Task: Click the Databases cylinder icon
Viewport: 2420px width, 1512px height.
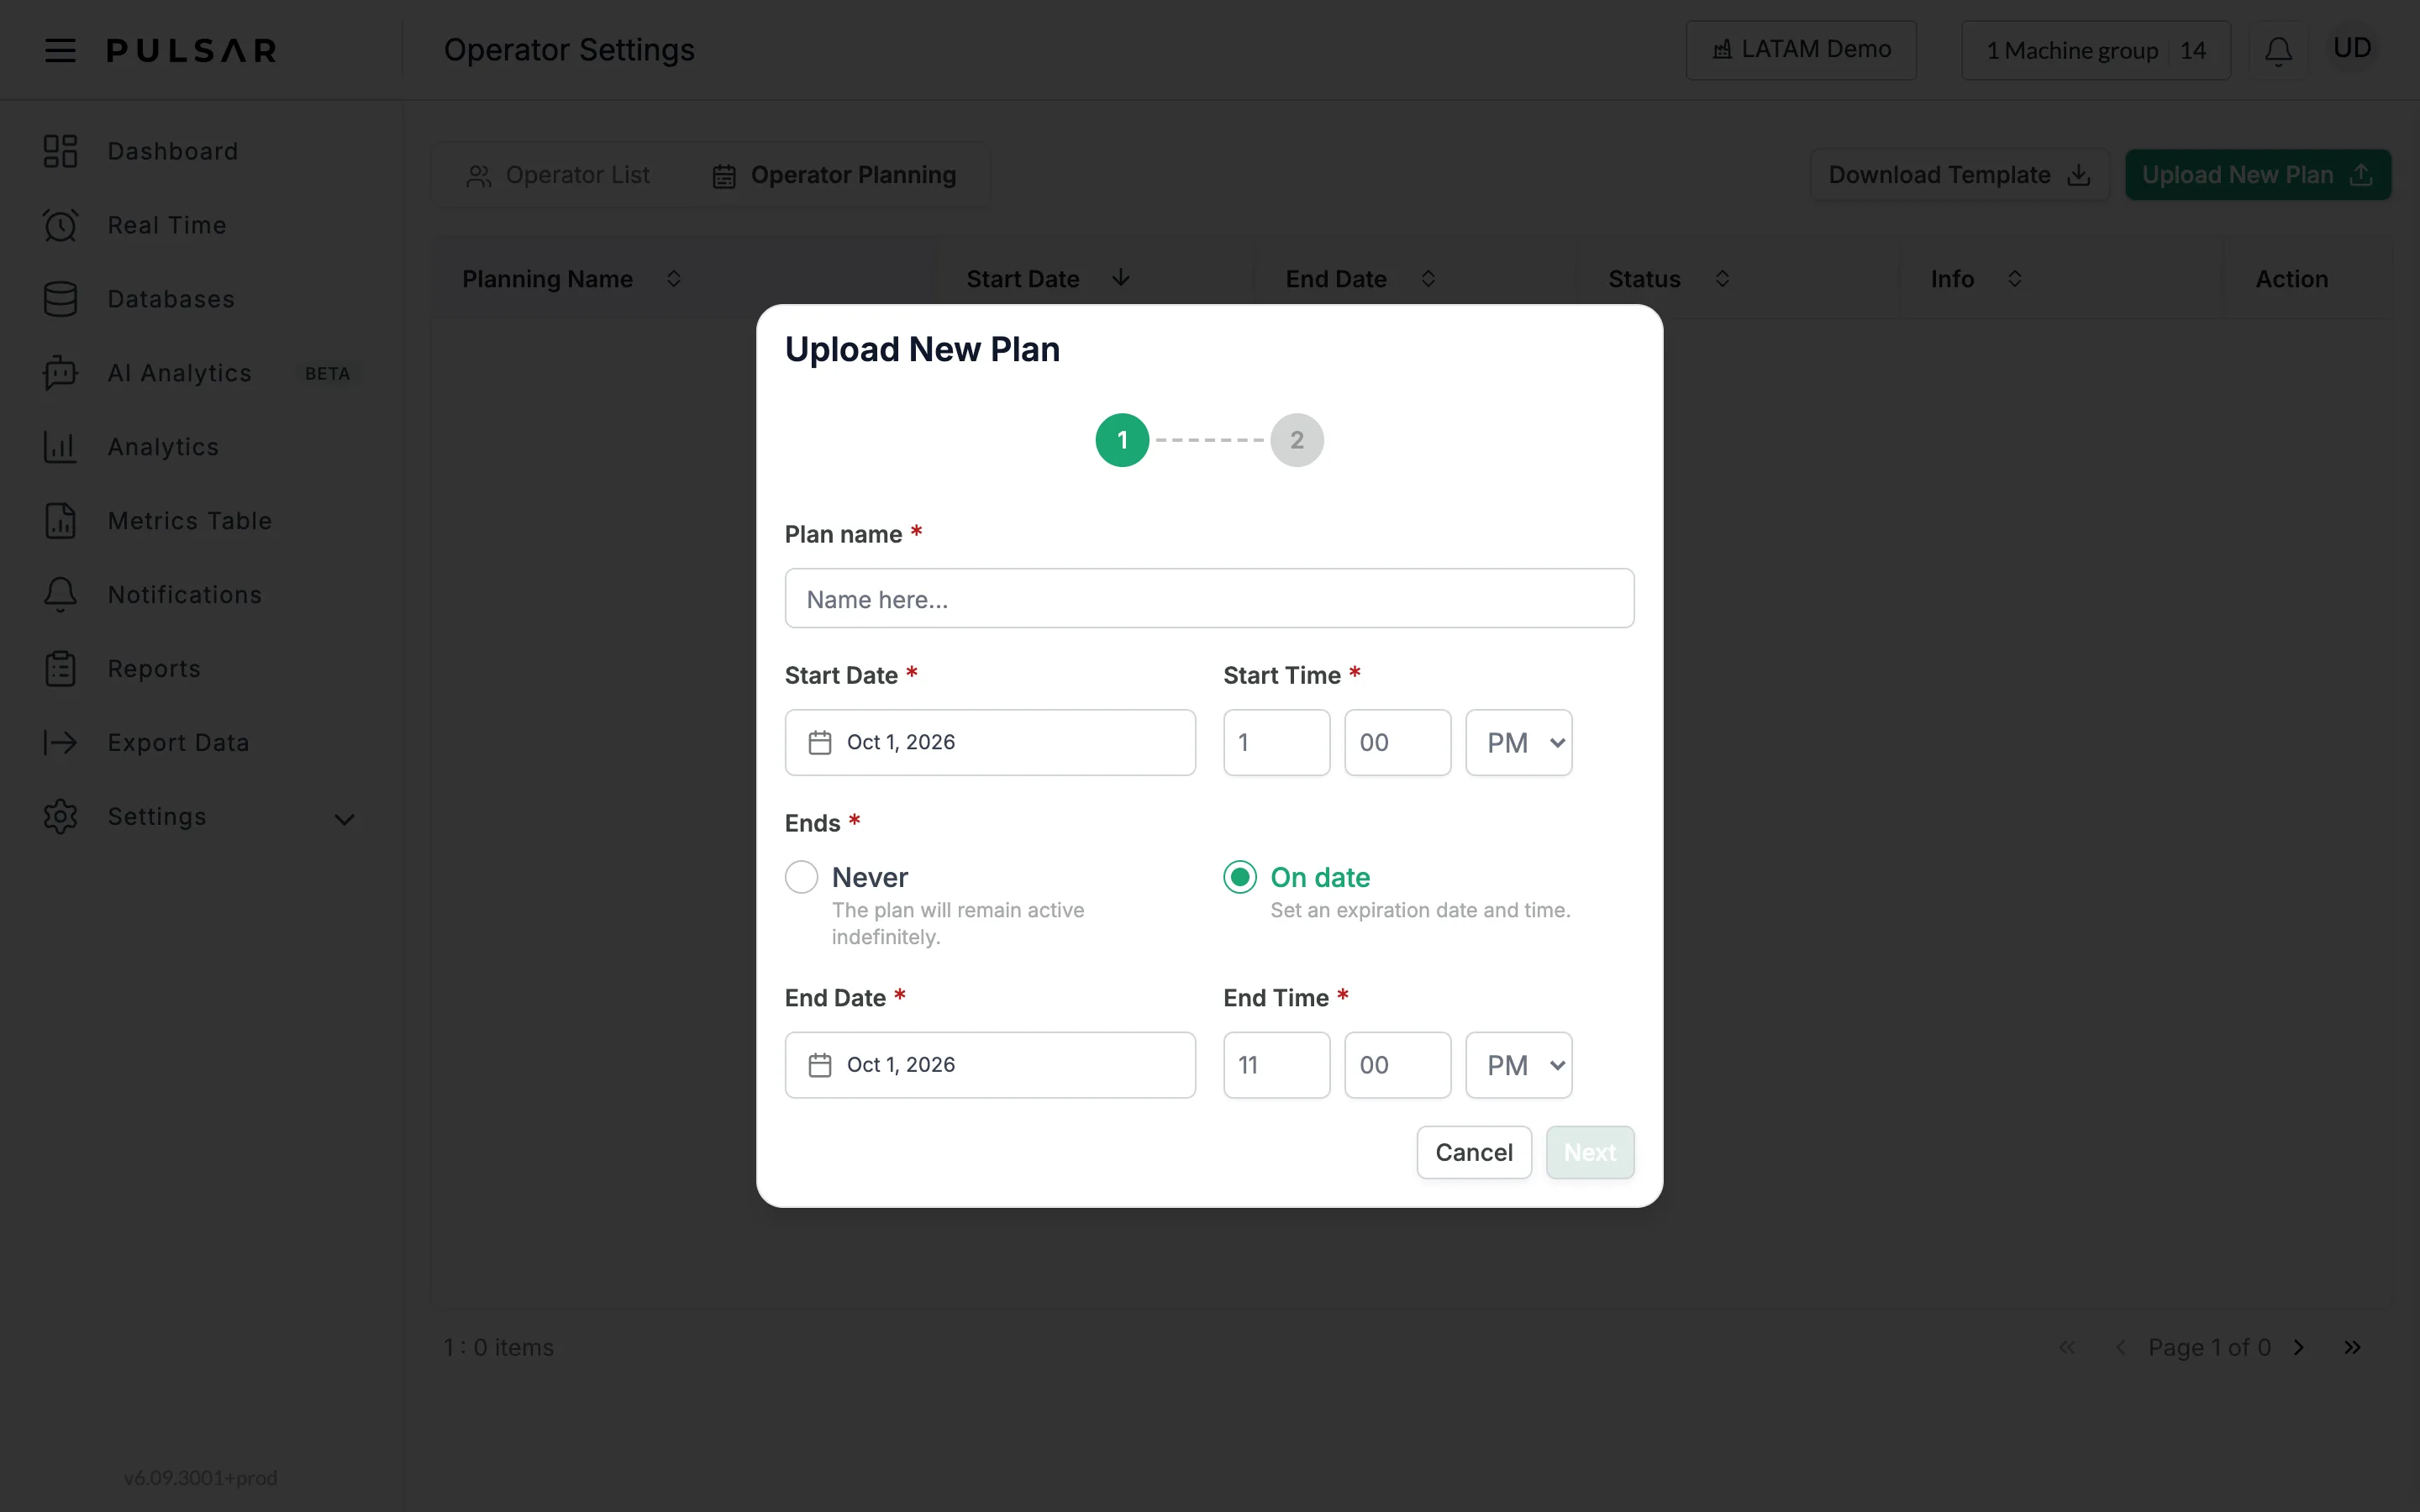Action: [60, 299]
